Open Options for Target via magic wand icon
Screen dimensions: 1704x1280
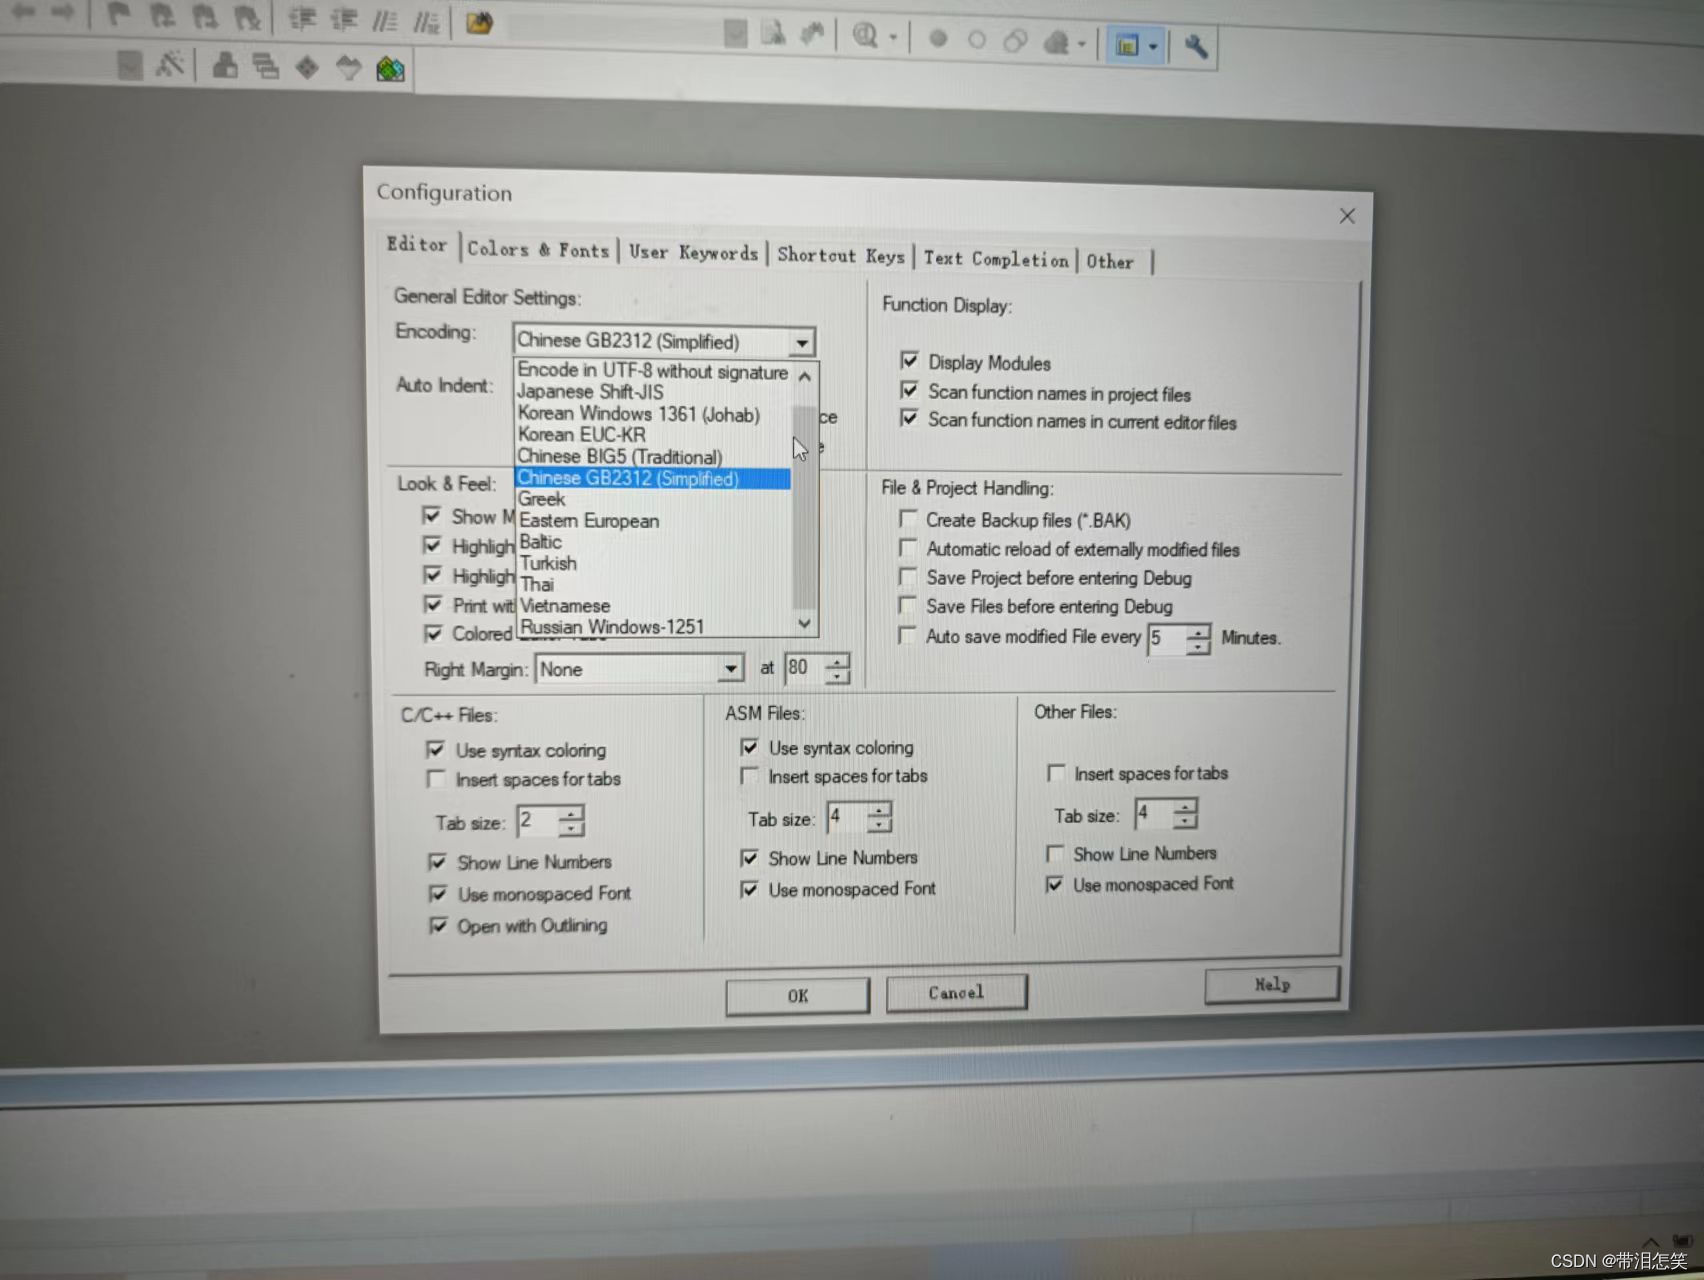pos(172,65)
